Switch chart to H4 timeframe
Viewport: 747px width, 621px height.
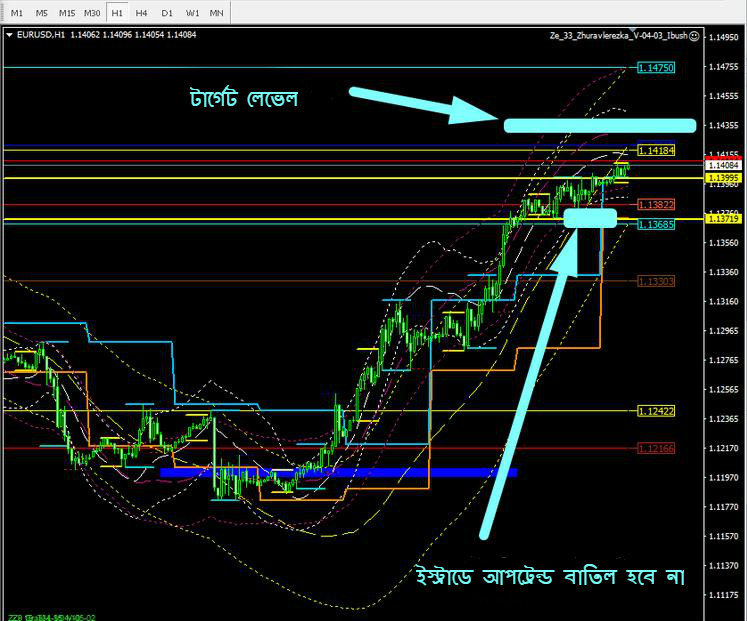(x=141, y=13)
